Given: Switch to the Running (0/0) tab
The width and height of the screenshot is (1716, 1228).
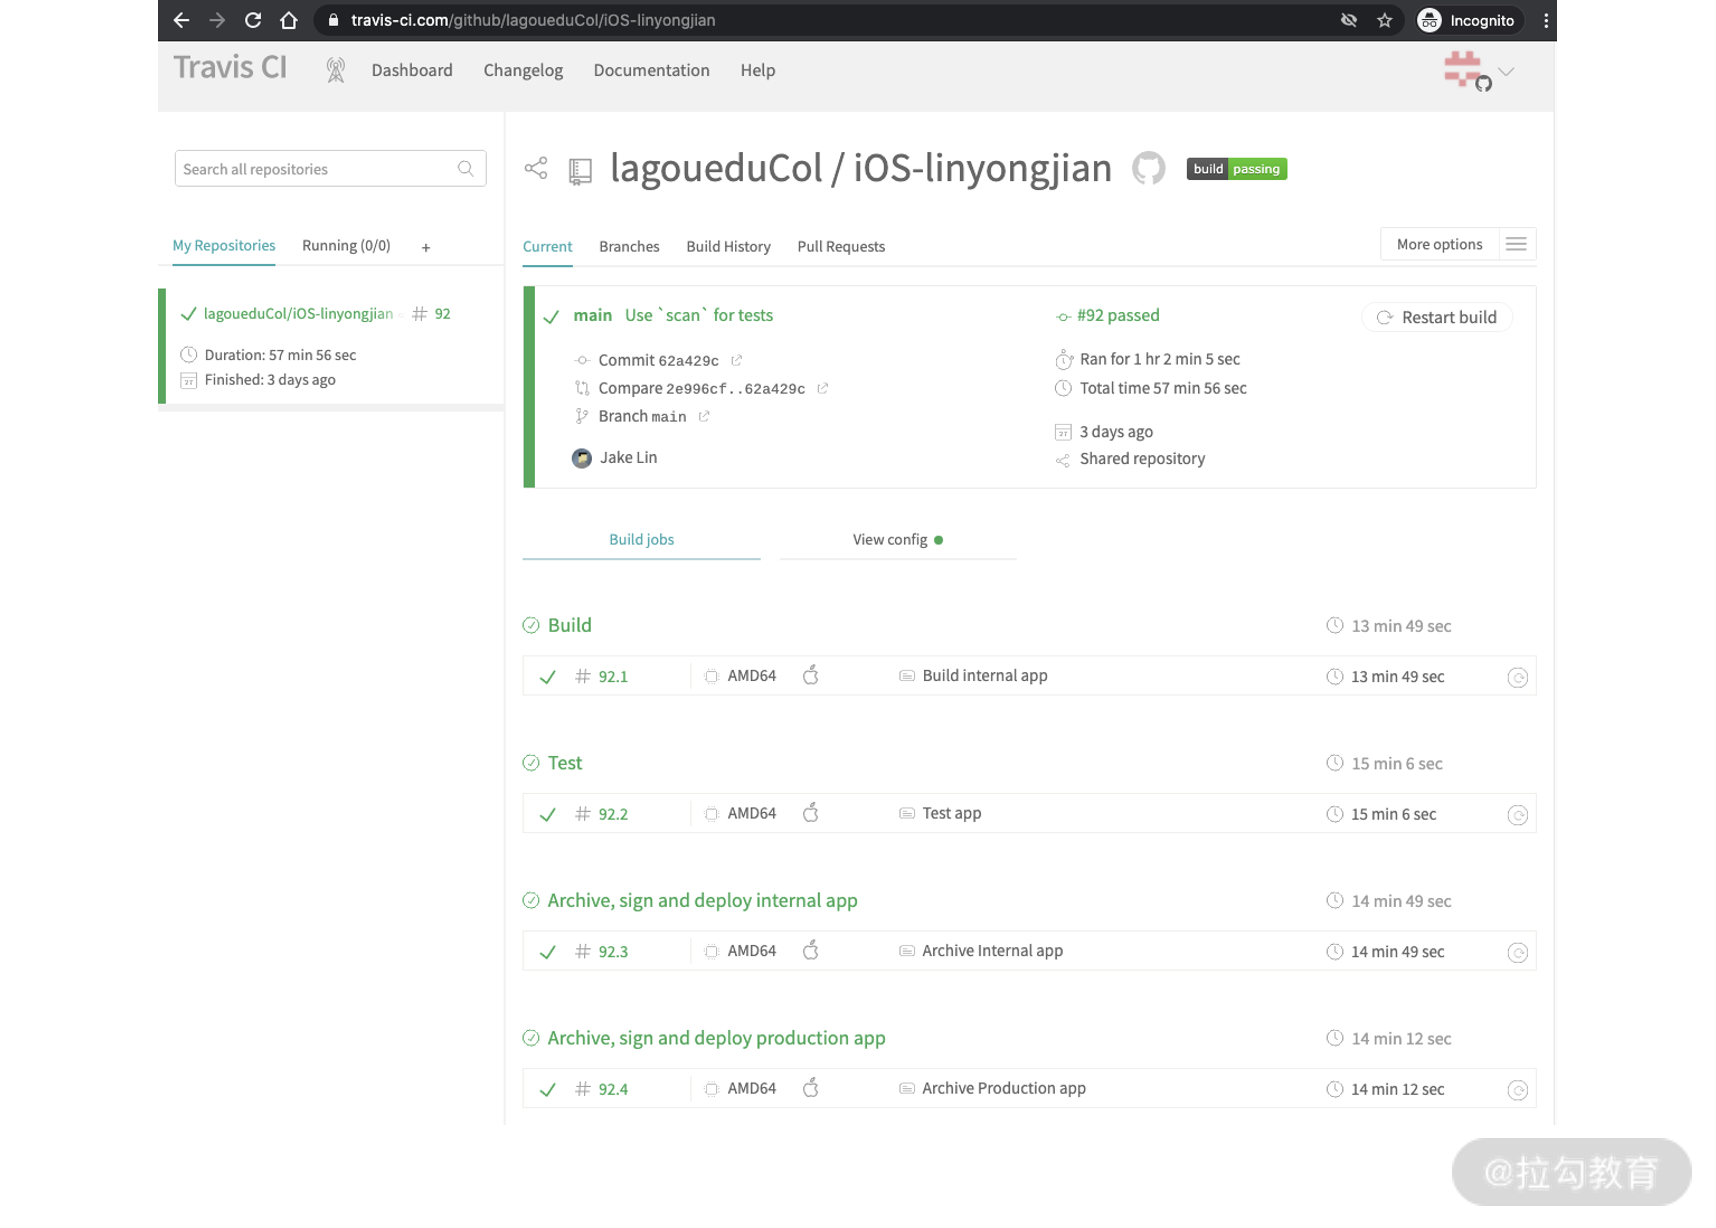Looking at the screenshot, I should coord(346,246).
